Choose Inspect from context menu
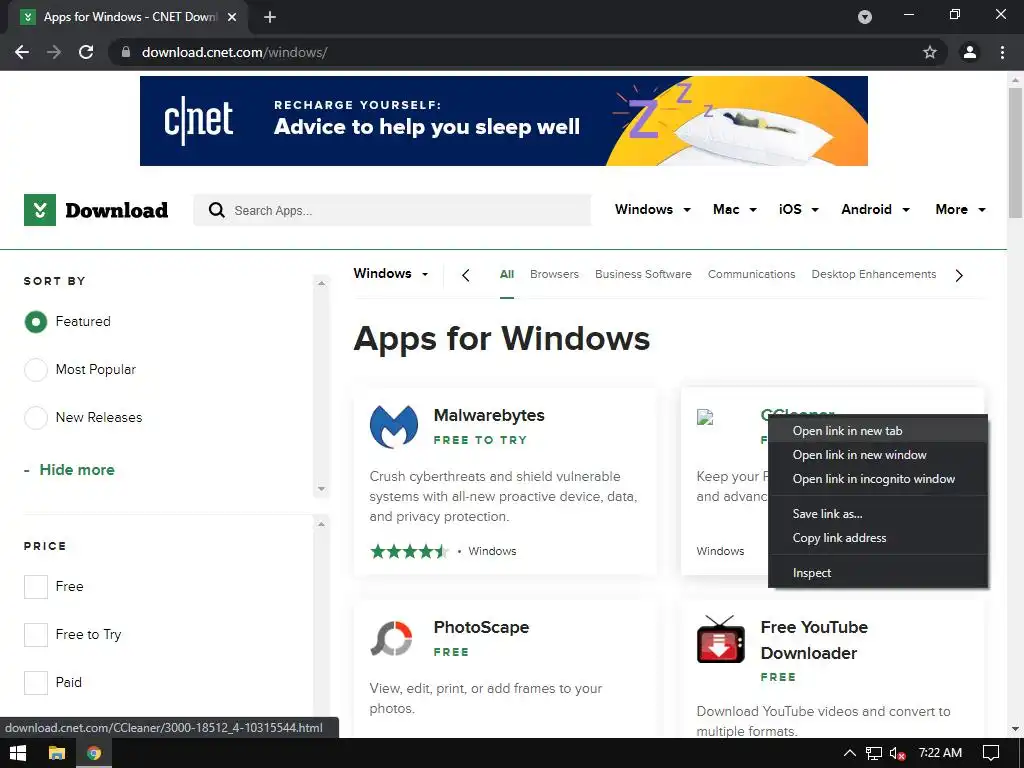The image size is (1024, 768). point(878,573)
